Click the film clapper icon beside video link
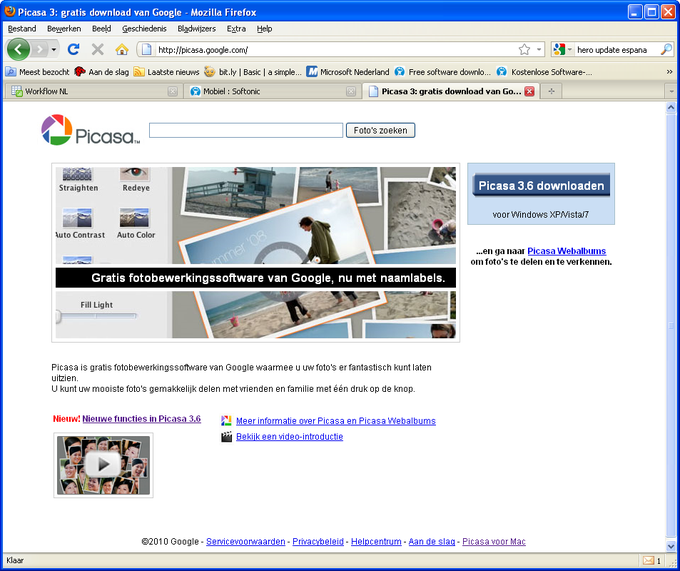 [226, 437]
